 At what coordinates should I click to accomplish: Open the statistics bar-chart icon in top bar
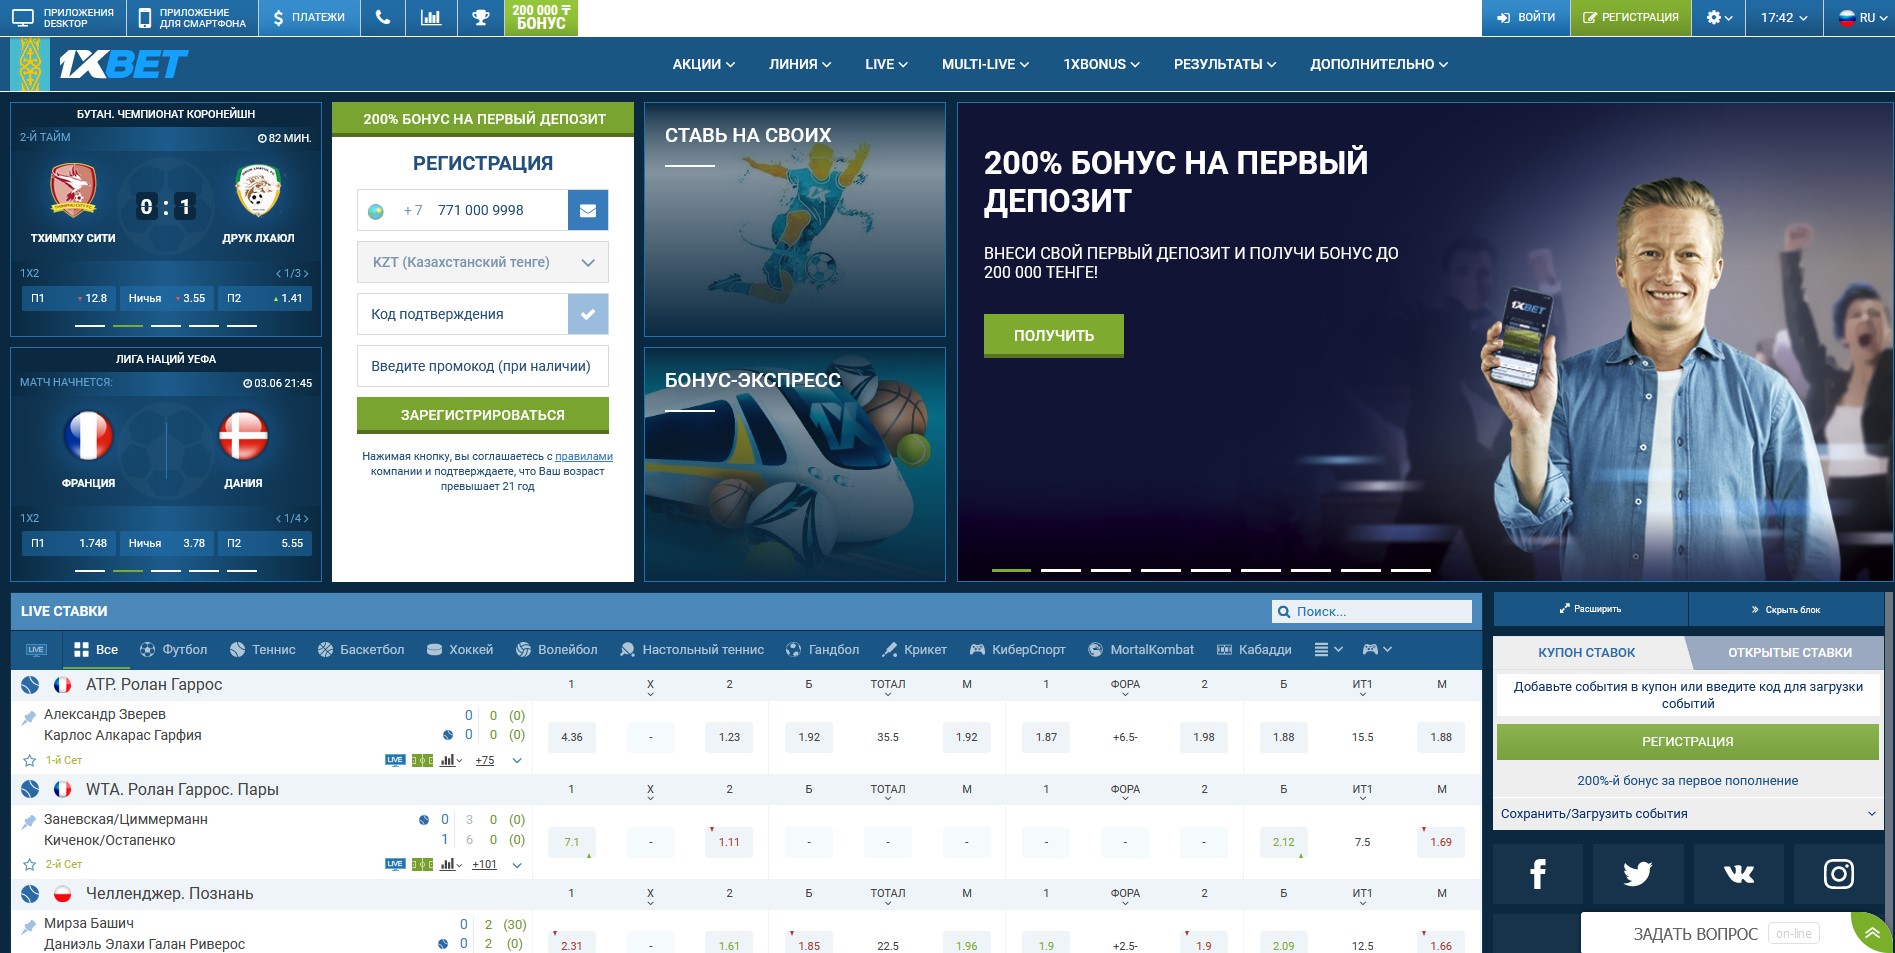click(431, 17)
